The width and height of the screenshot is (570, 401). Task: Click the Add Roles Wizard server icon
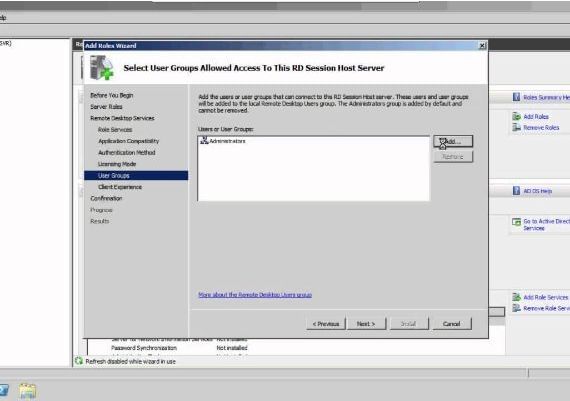coord(102,68)
